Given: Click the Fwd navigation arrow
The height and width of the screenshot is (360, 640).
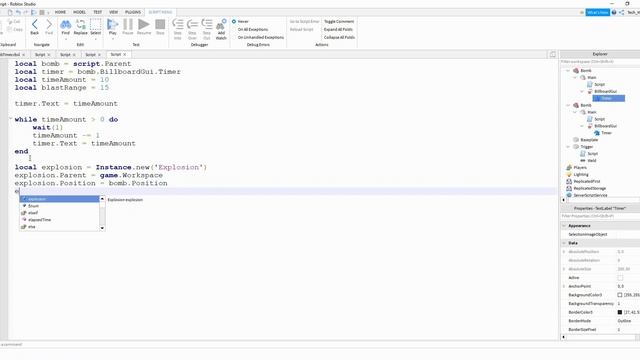Looking at the screenshot, I should click(49, 24).
